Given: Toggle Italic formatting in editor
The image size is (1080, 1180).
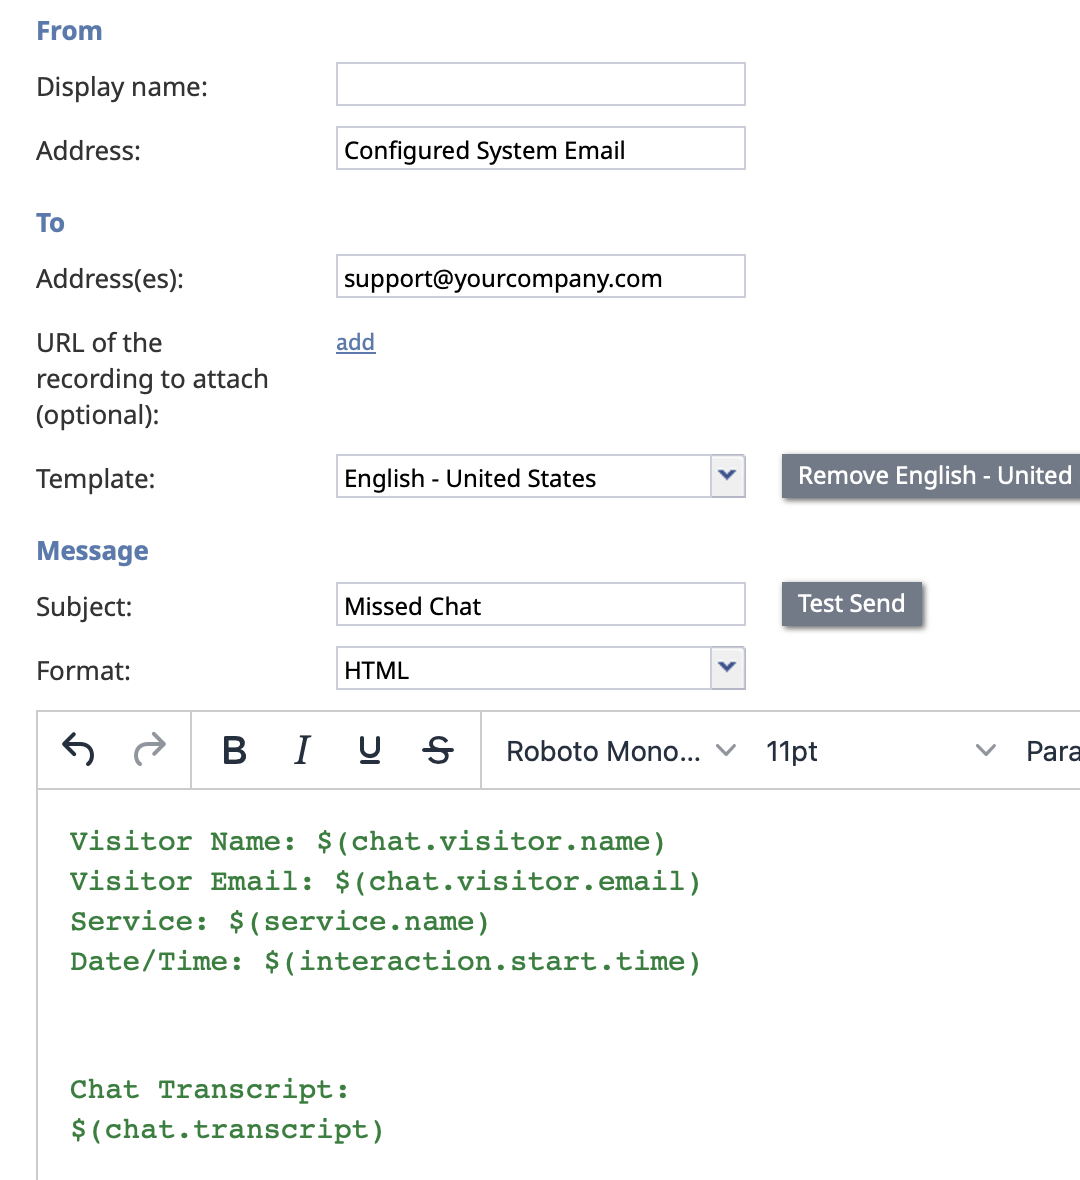Looking at the screenshot, I should pos(302,750).
